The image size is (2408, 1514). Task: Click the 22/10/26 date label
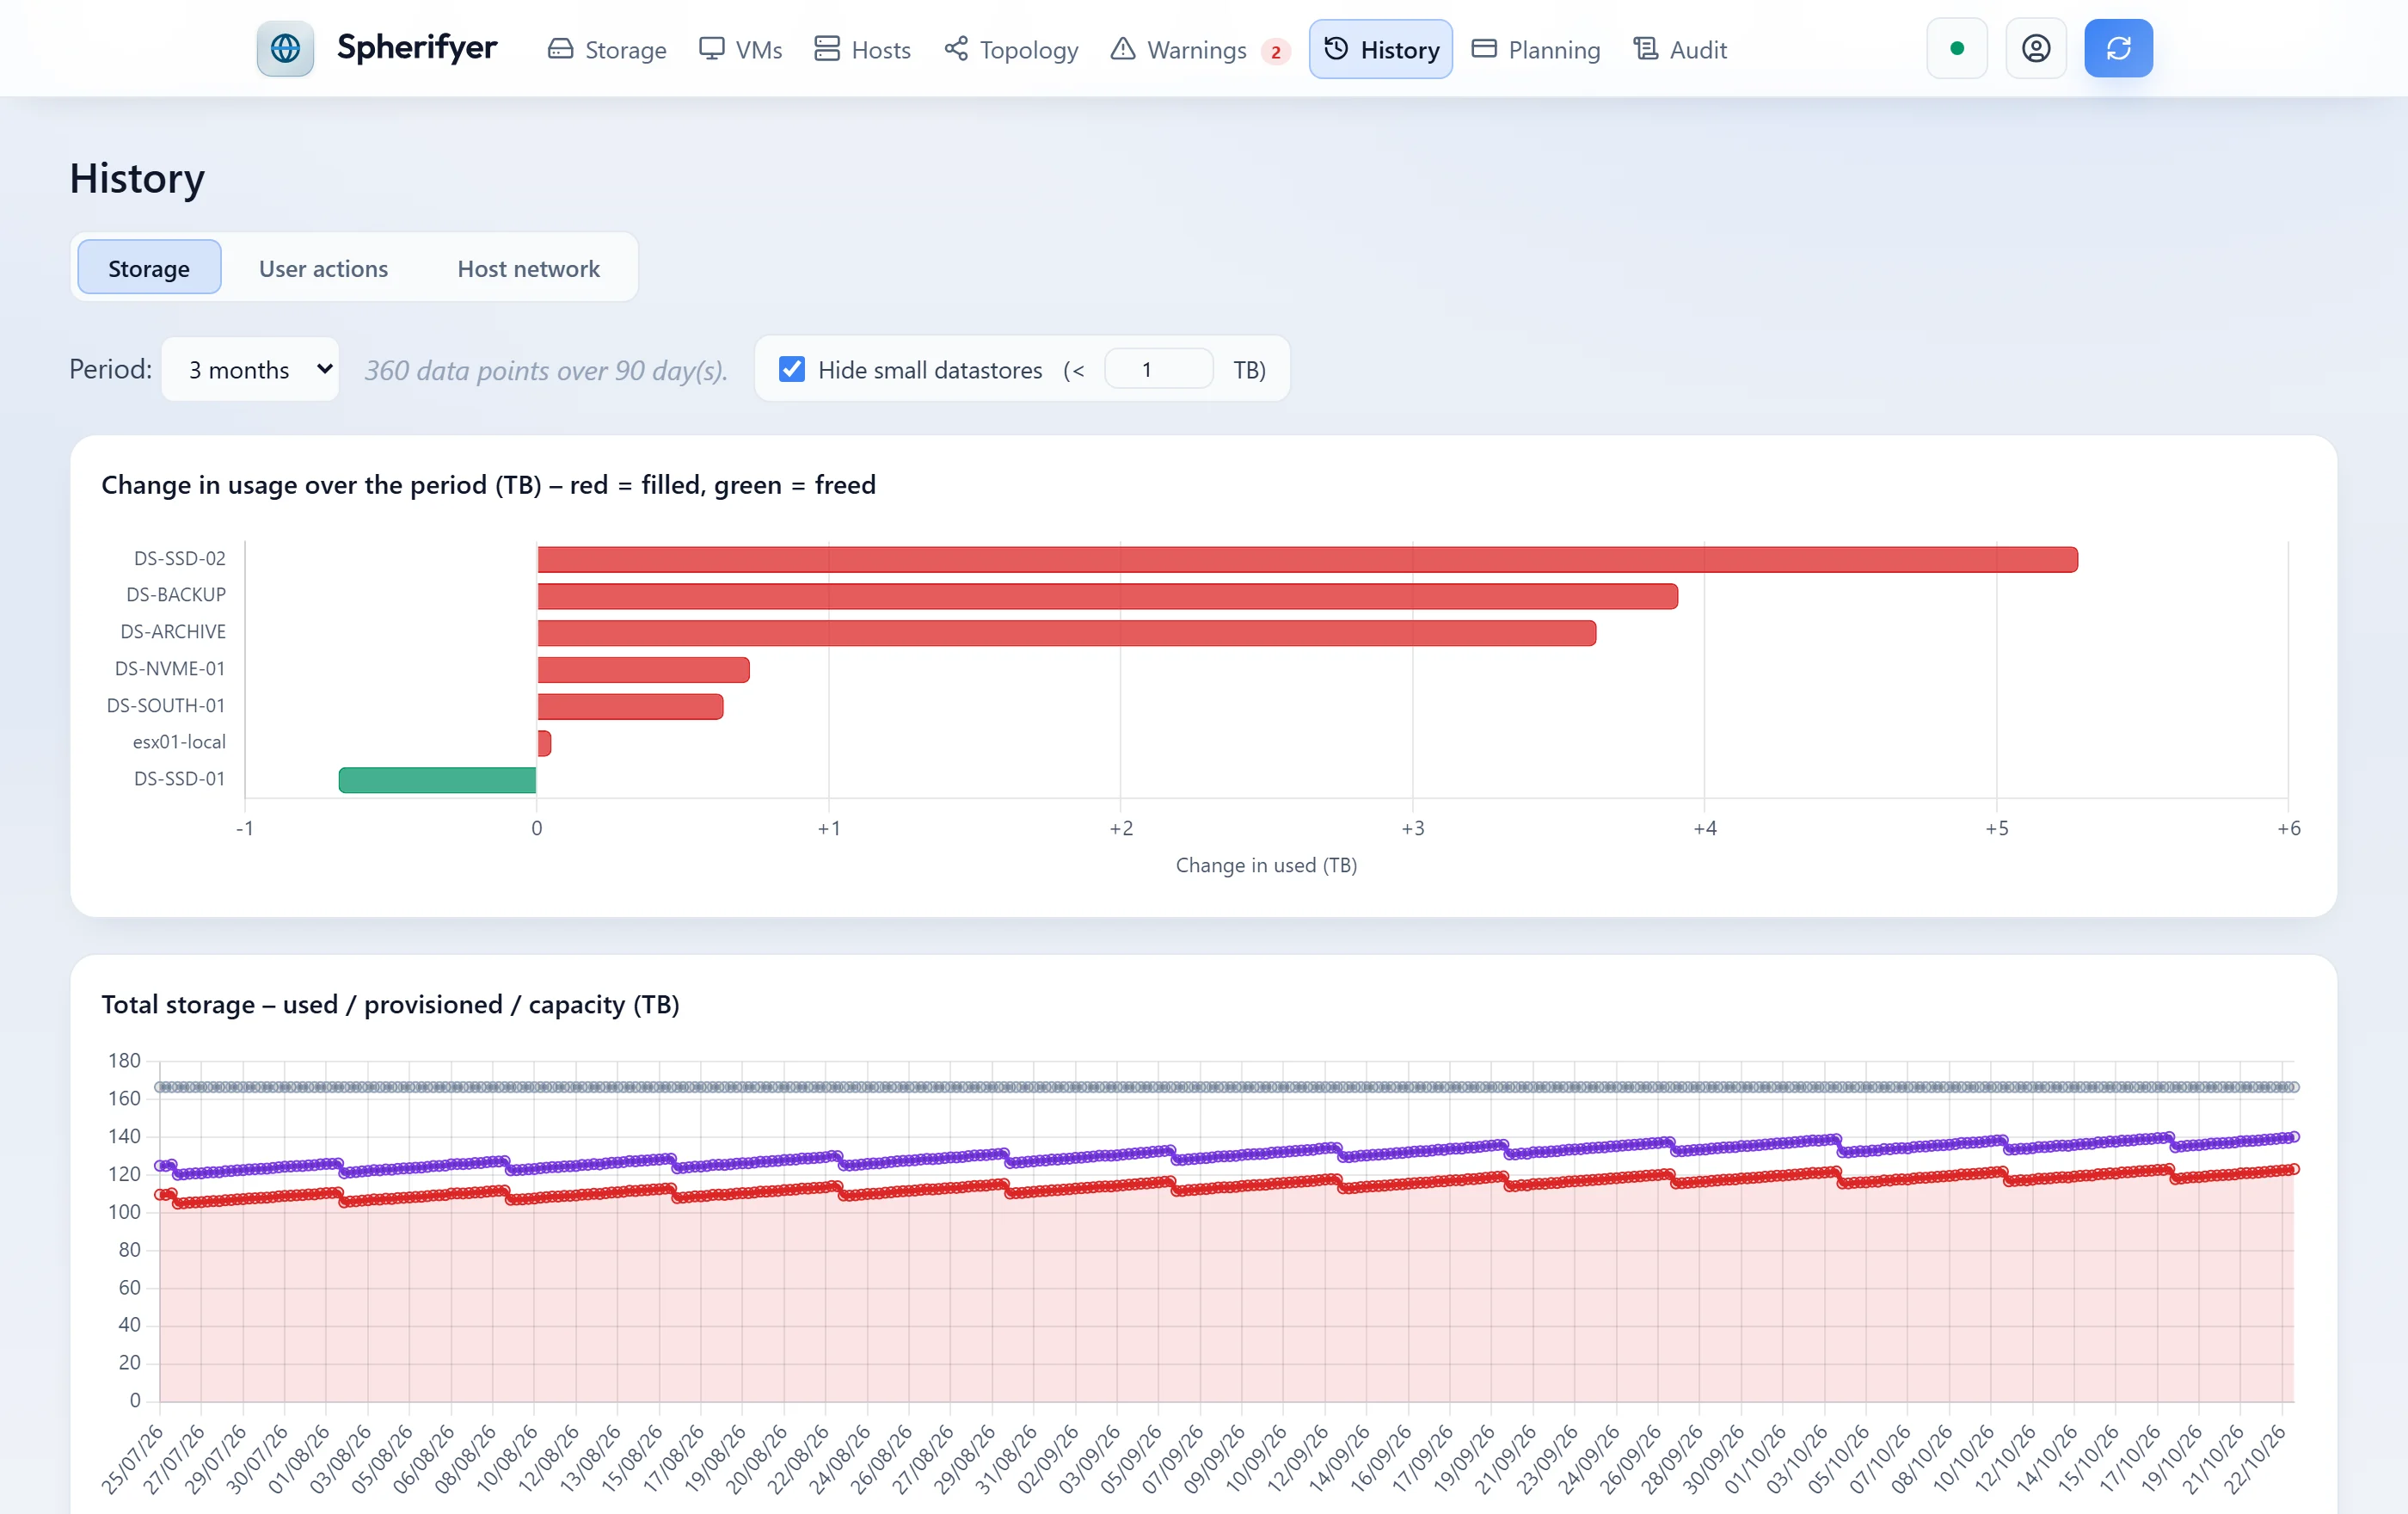[2255, 1459]
